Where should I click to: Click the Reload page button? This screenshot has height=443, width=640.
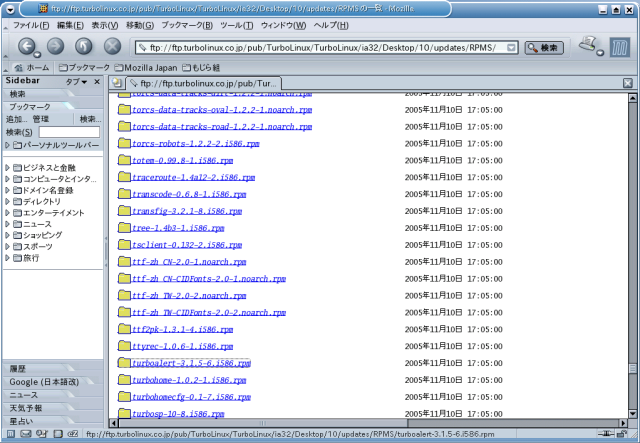(84, 46)
